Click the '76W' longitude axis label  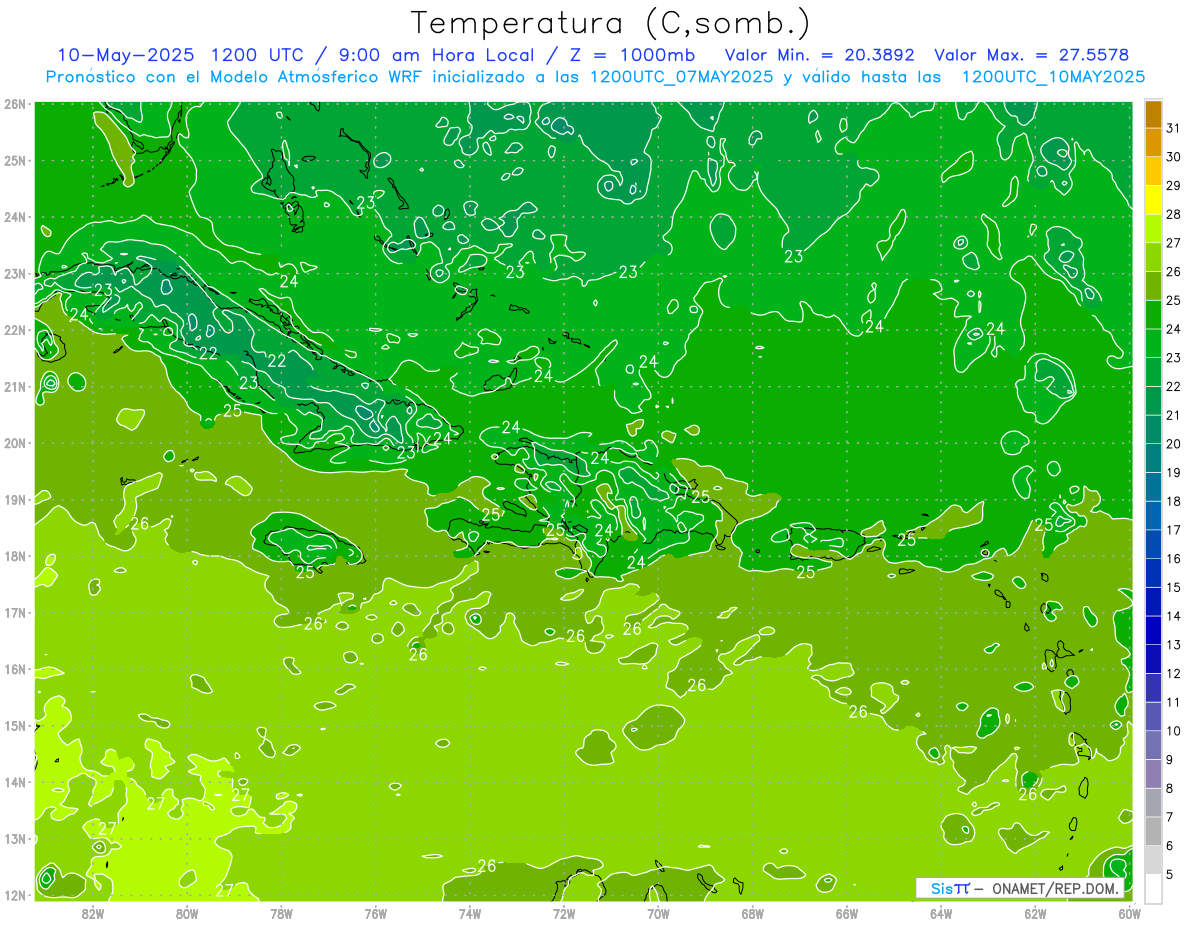(375, 913)
